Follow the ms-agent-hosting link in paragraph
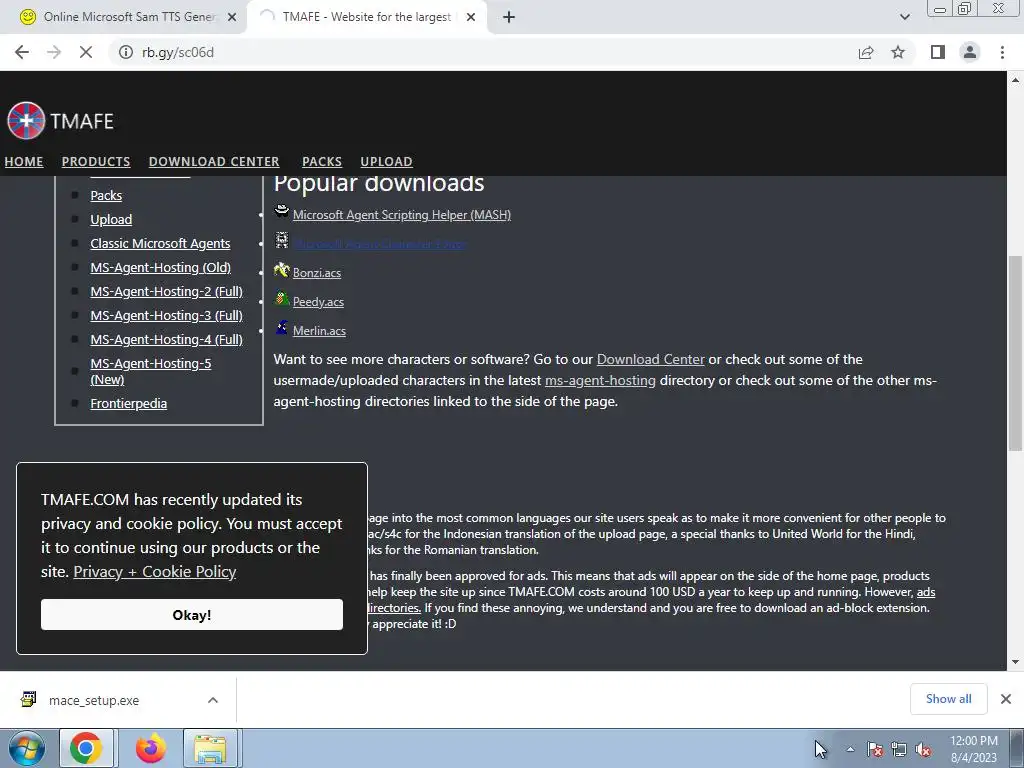The height and width of the screenshot is (768, 1024). [600, 380]
